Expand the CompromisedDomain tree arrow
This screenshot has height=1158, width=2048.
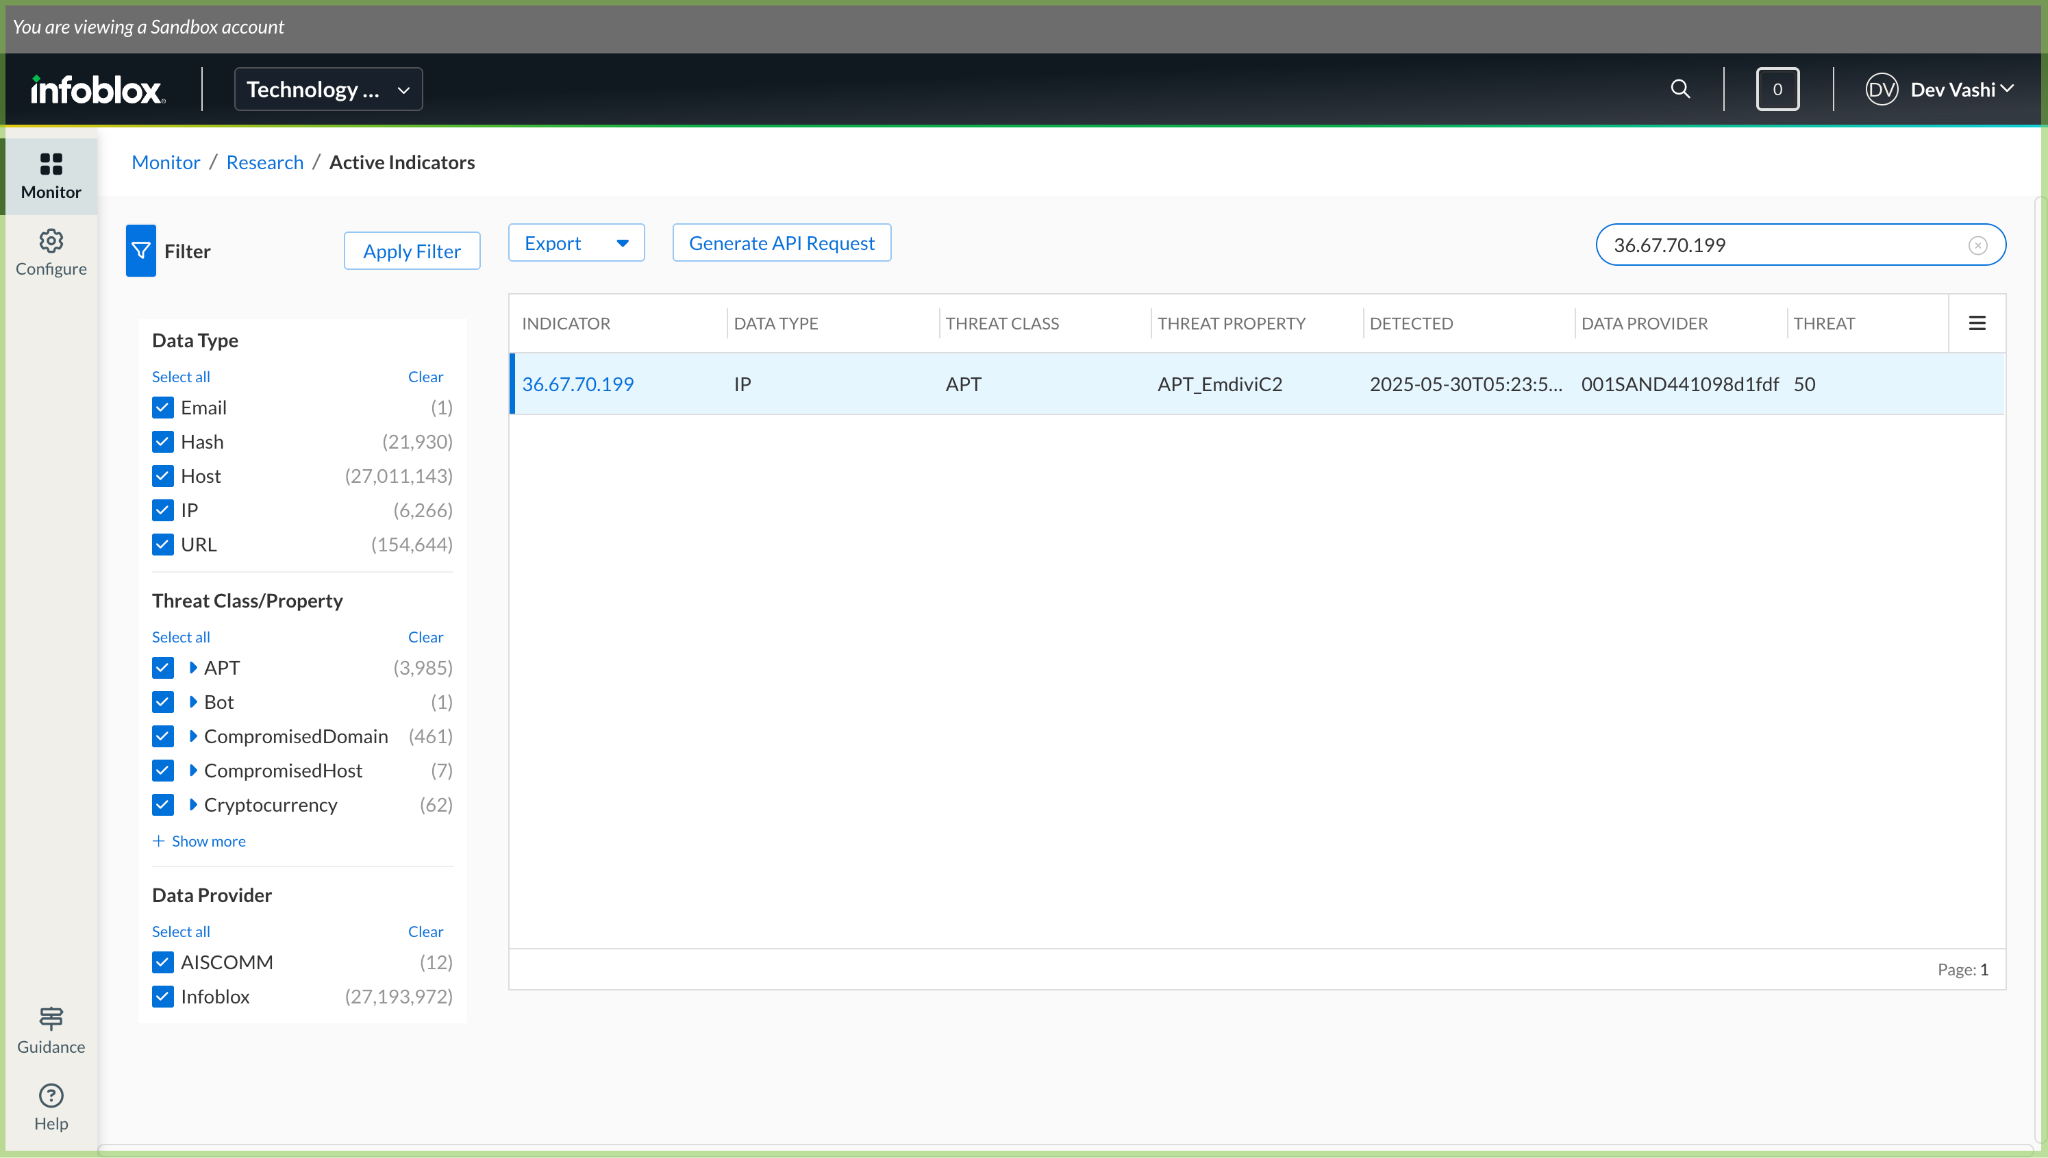pyautogui.click(x=193, y=736)
